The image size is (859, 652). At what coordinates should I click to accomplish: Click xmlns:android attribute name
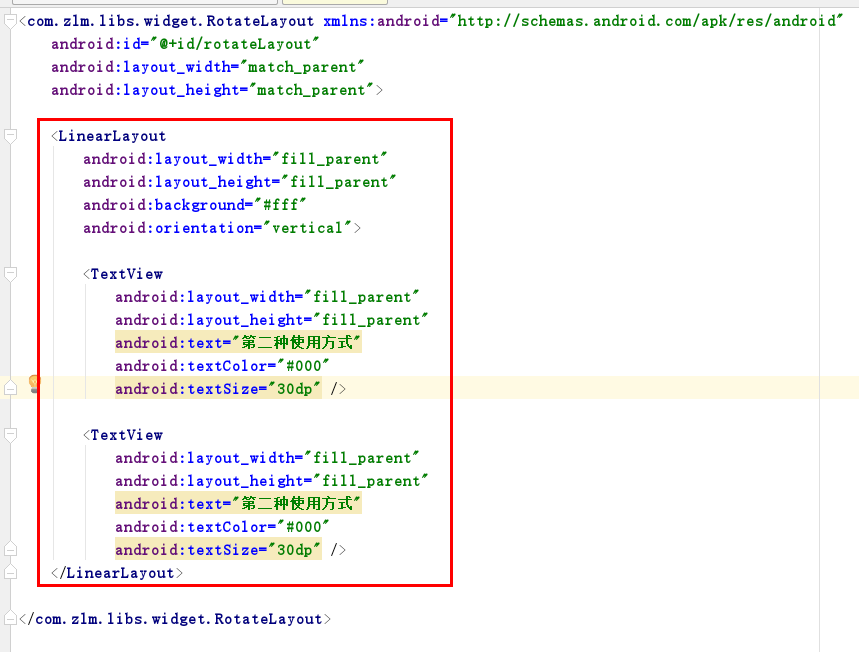click(x=381, y=21)
